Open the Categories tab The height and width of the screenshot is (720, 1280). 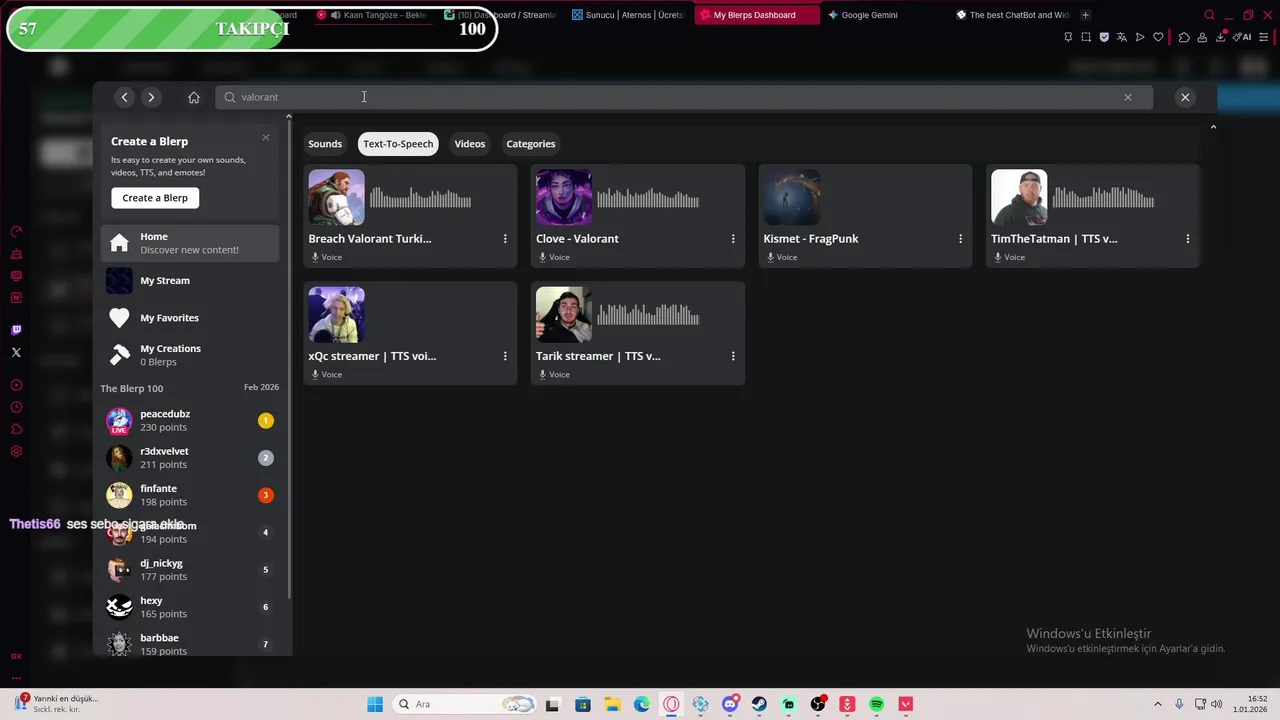coord(531,144)
